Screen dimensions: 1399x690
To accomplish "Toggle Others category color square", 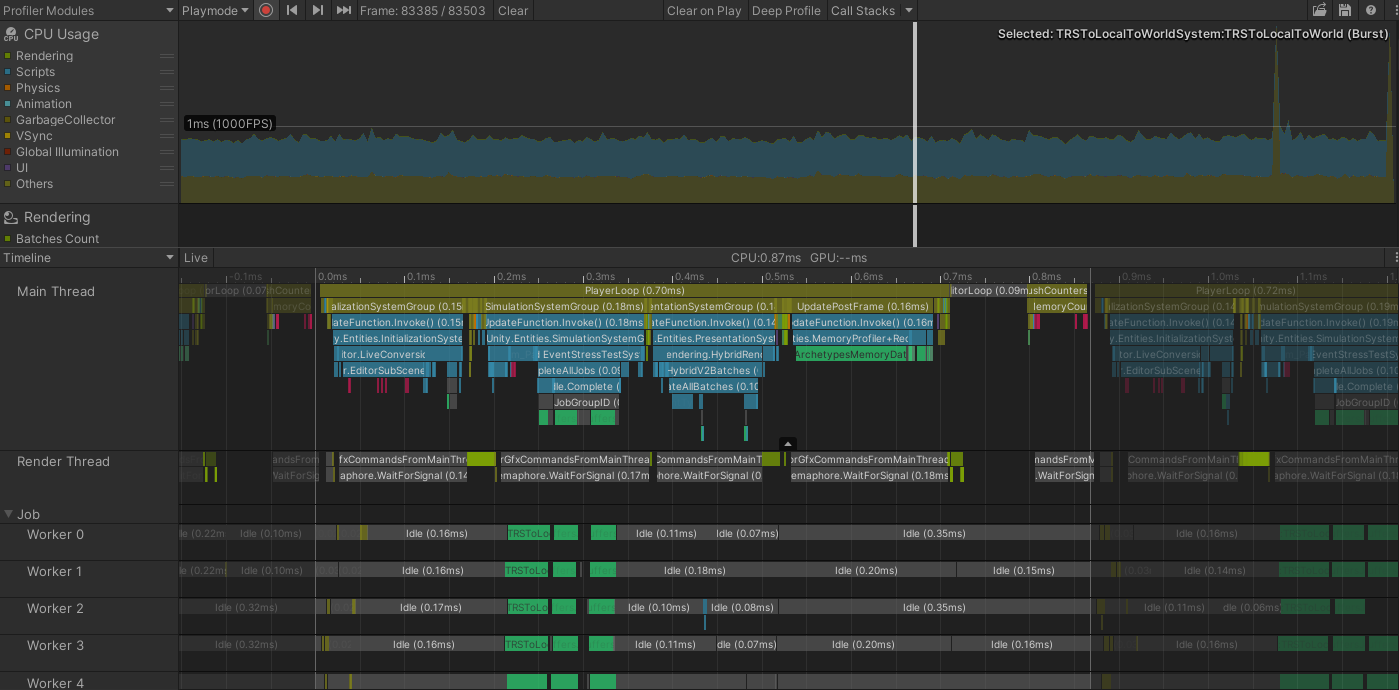I will pos(8,184).
